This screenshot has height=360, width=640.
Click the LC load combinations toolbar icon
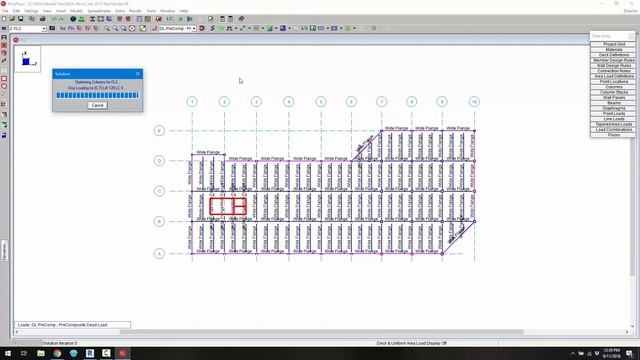coord(170,19)
